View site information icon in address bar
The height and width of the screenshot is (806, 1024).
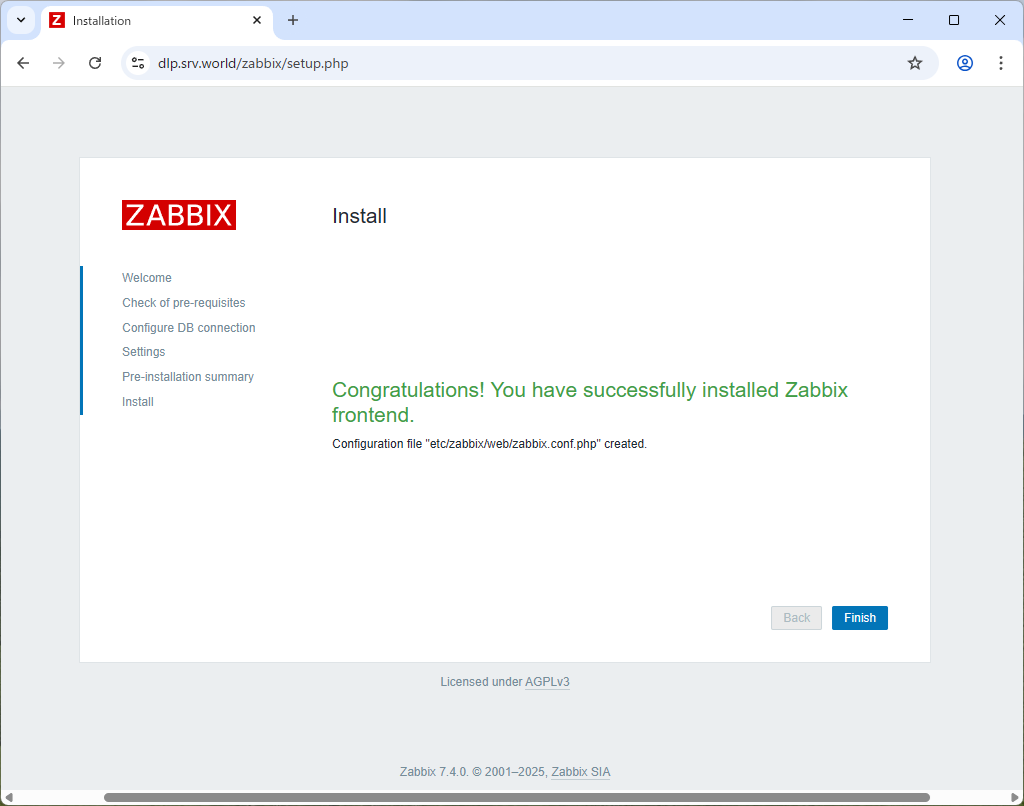pyautogui.click(x=138, y=63)
